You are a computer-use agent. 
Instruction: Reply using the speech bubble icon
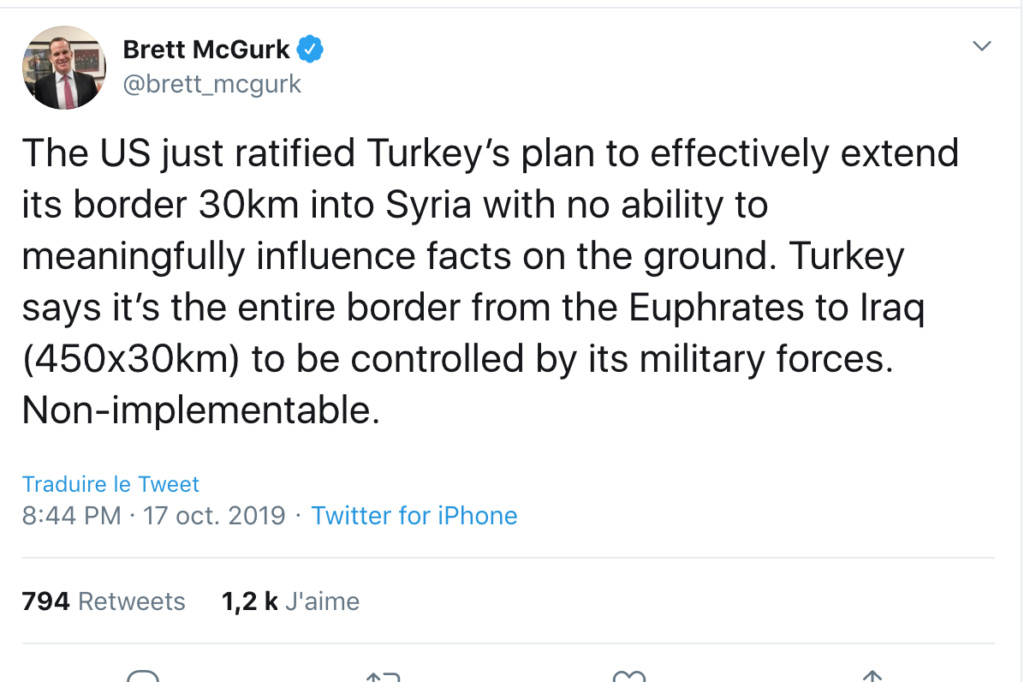coord(142,675)
